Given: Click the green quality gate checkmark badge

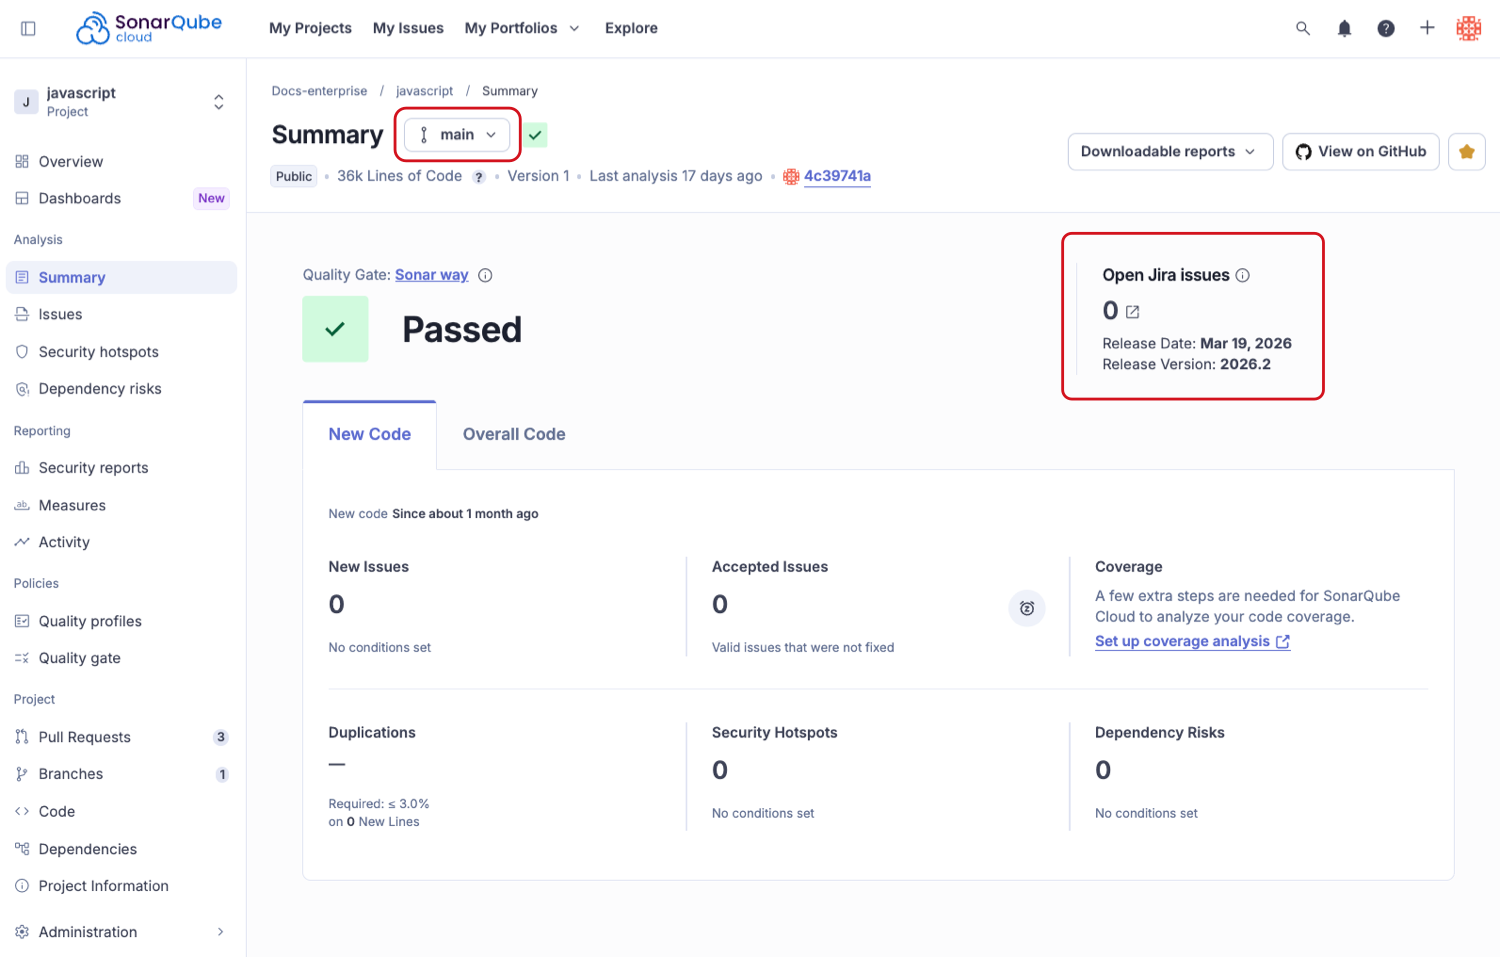Looking at the screenshot, I should coord(535,134).
